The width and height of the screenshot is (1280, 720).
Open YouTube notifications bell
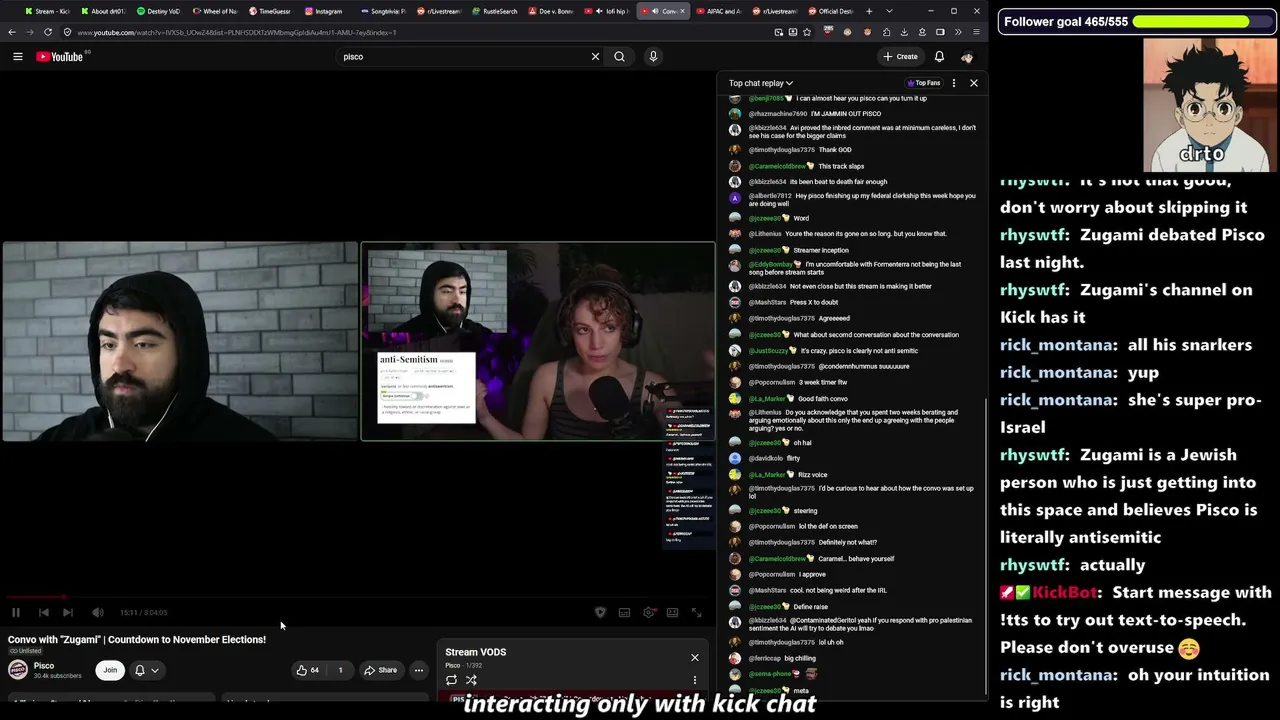click(939, 57)
